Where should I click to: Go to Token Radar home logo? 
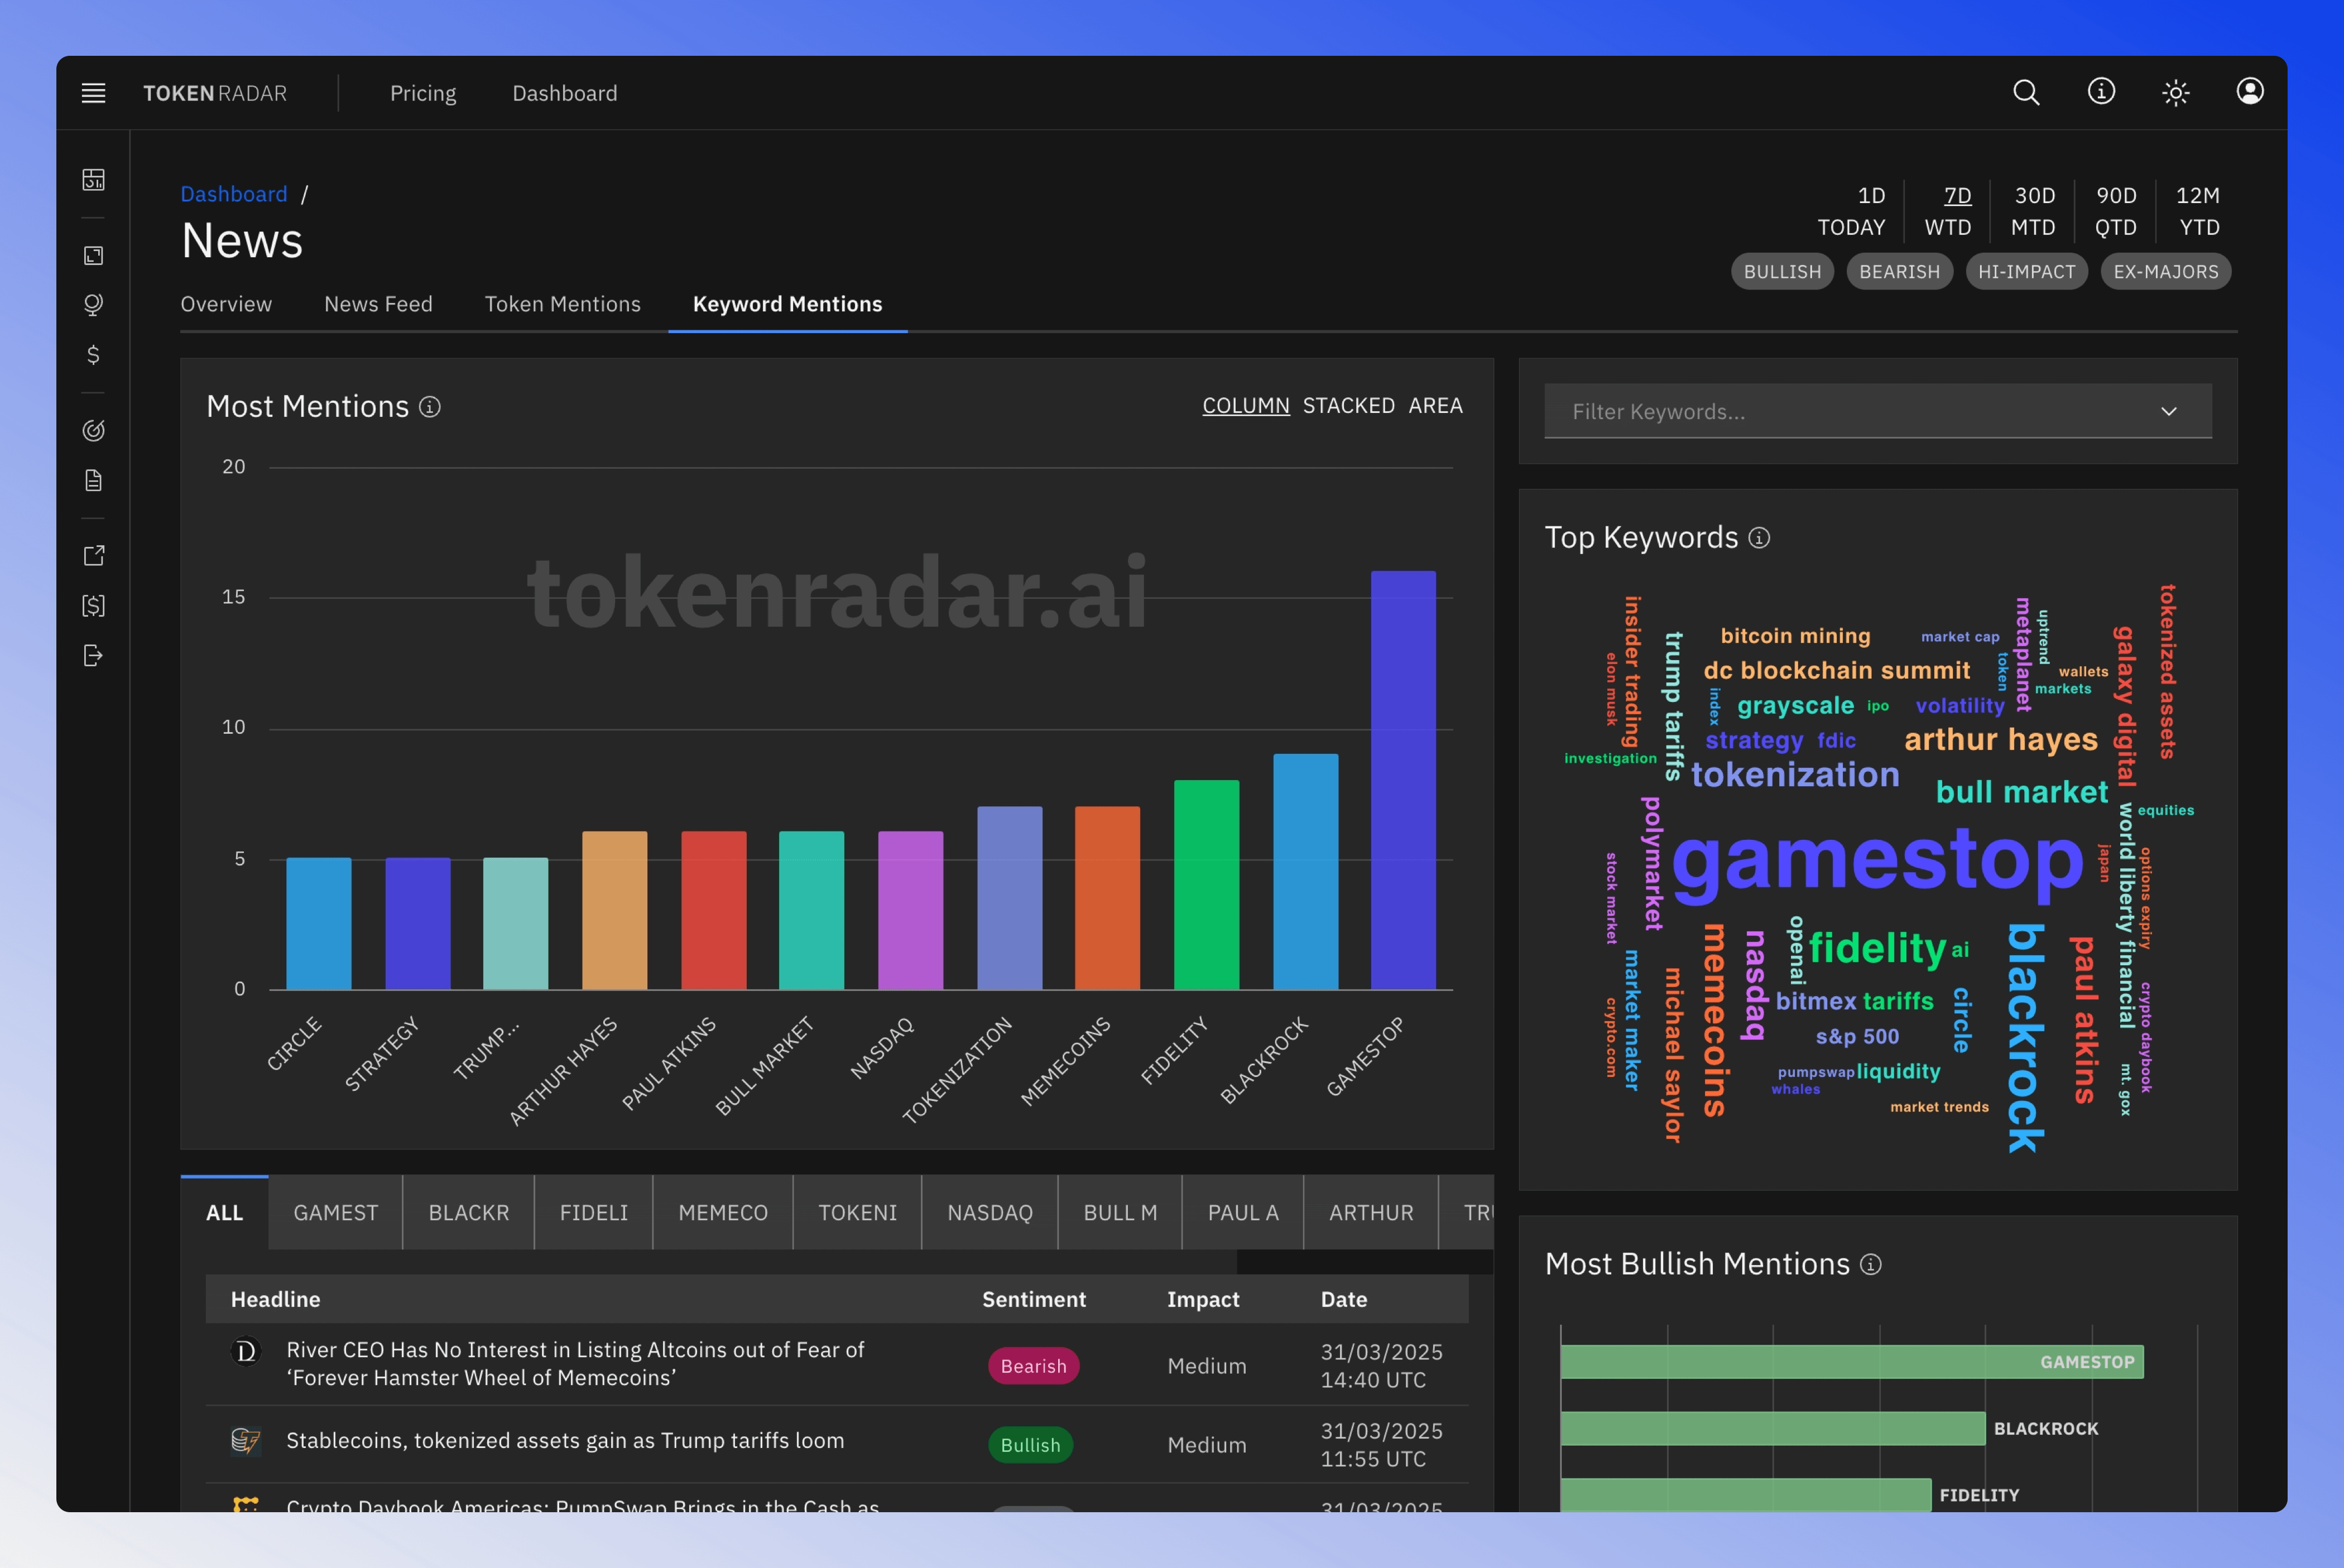tap(215, 93)
